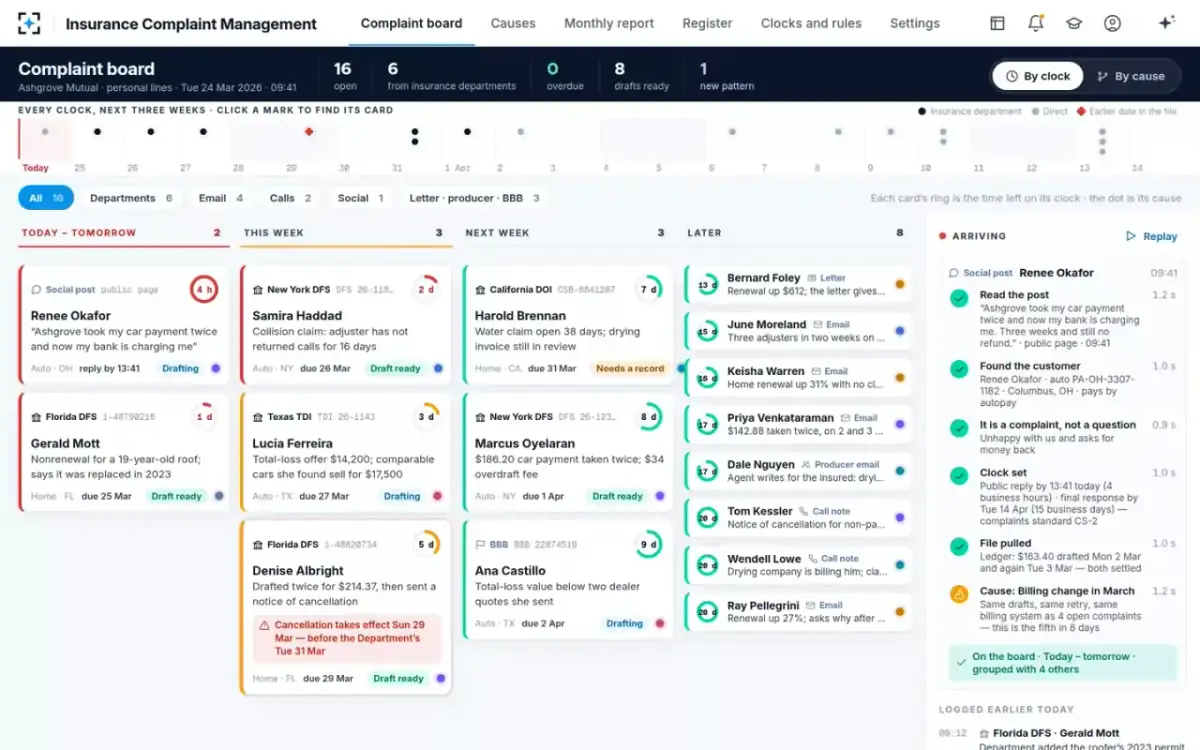This screenshot has height=750, width=1200.
Task: Open the Complaint board tab
Action: tap(411, 23)
